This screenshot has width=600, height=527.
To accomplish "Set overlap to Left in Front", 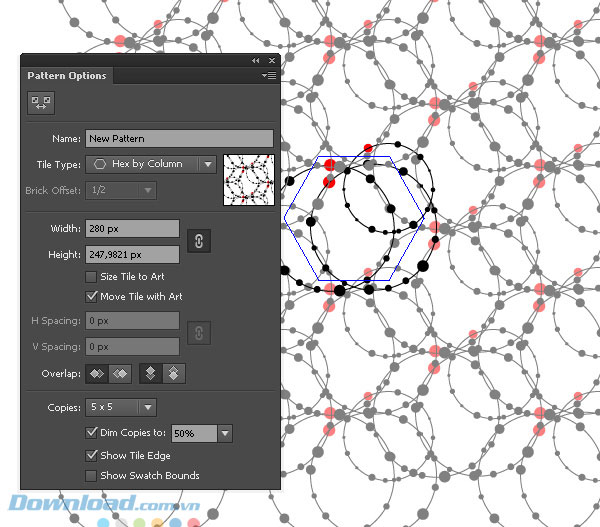I will (97, 374).
